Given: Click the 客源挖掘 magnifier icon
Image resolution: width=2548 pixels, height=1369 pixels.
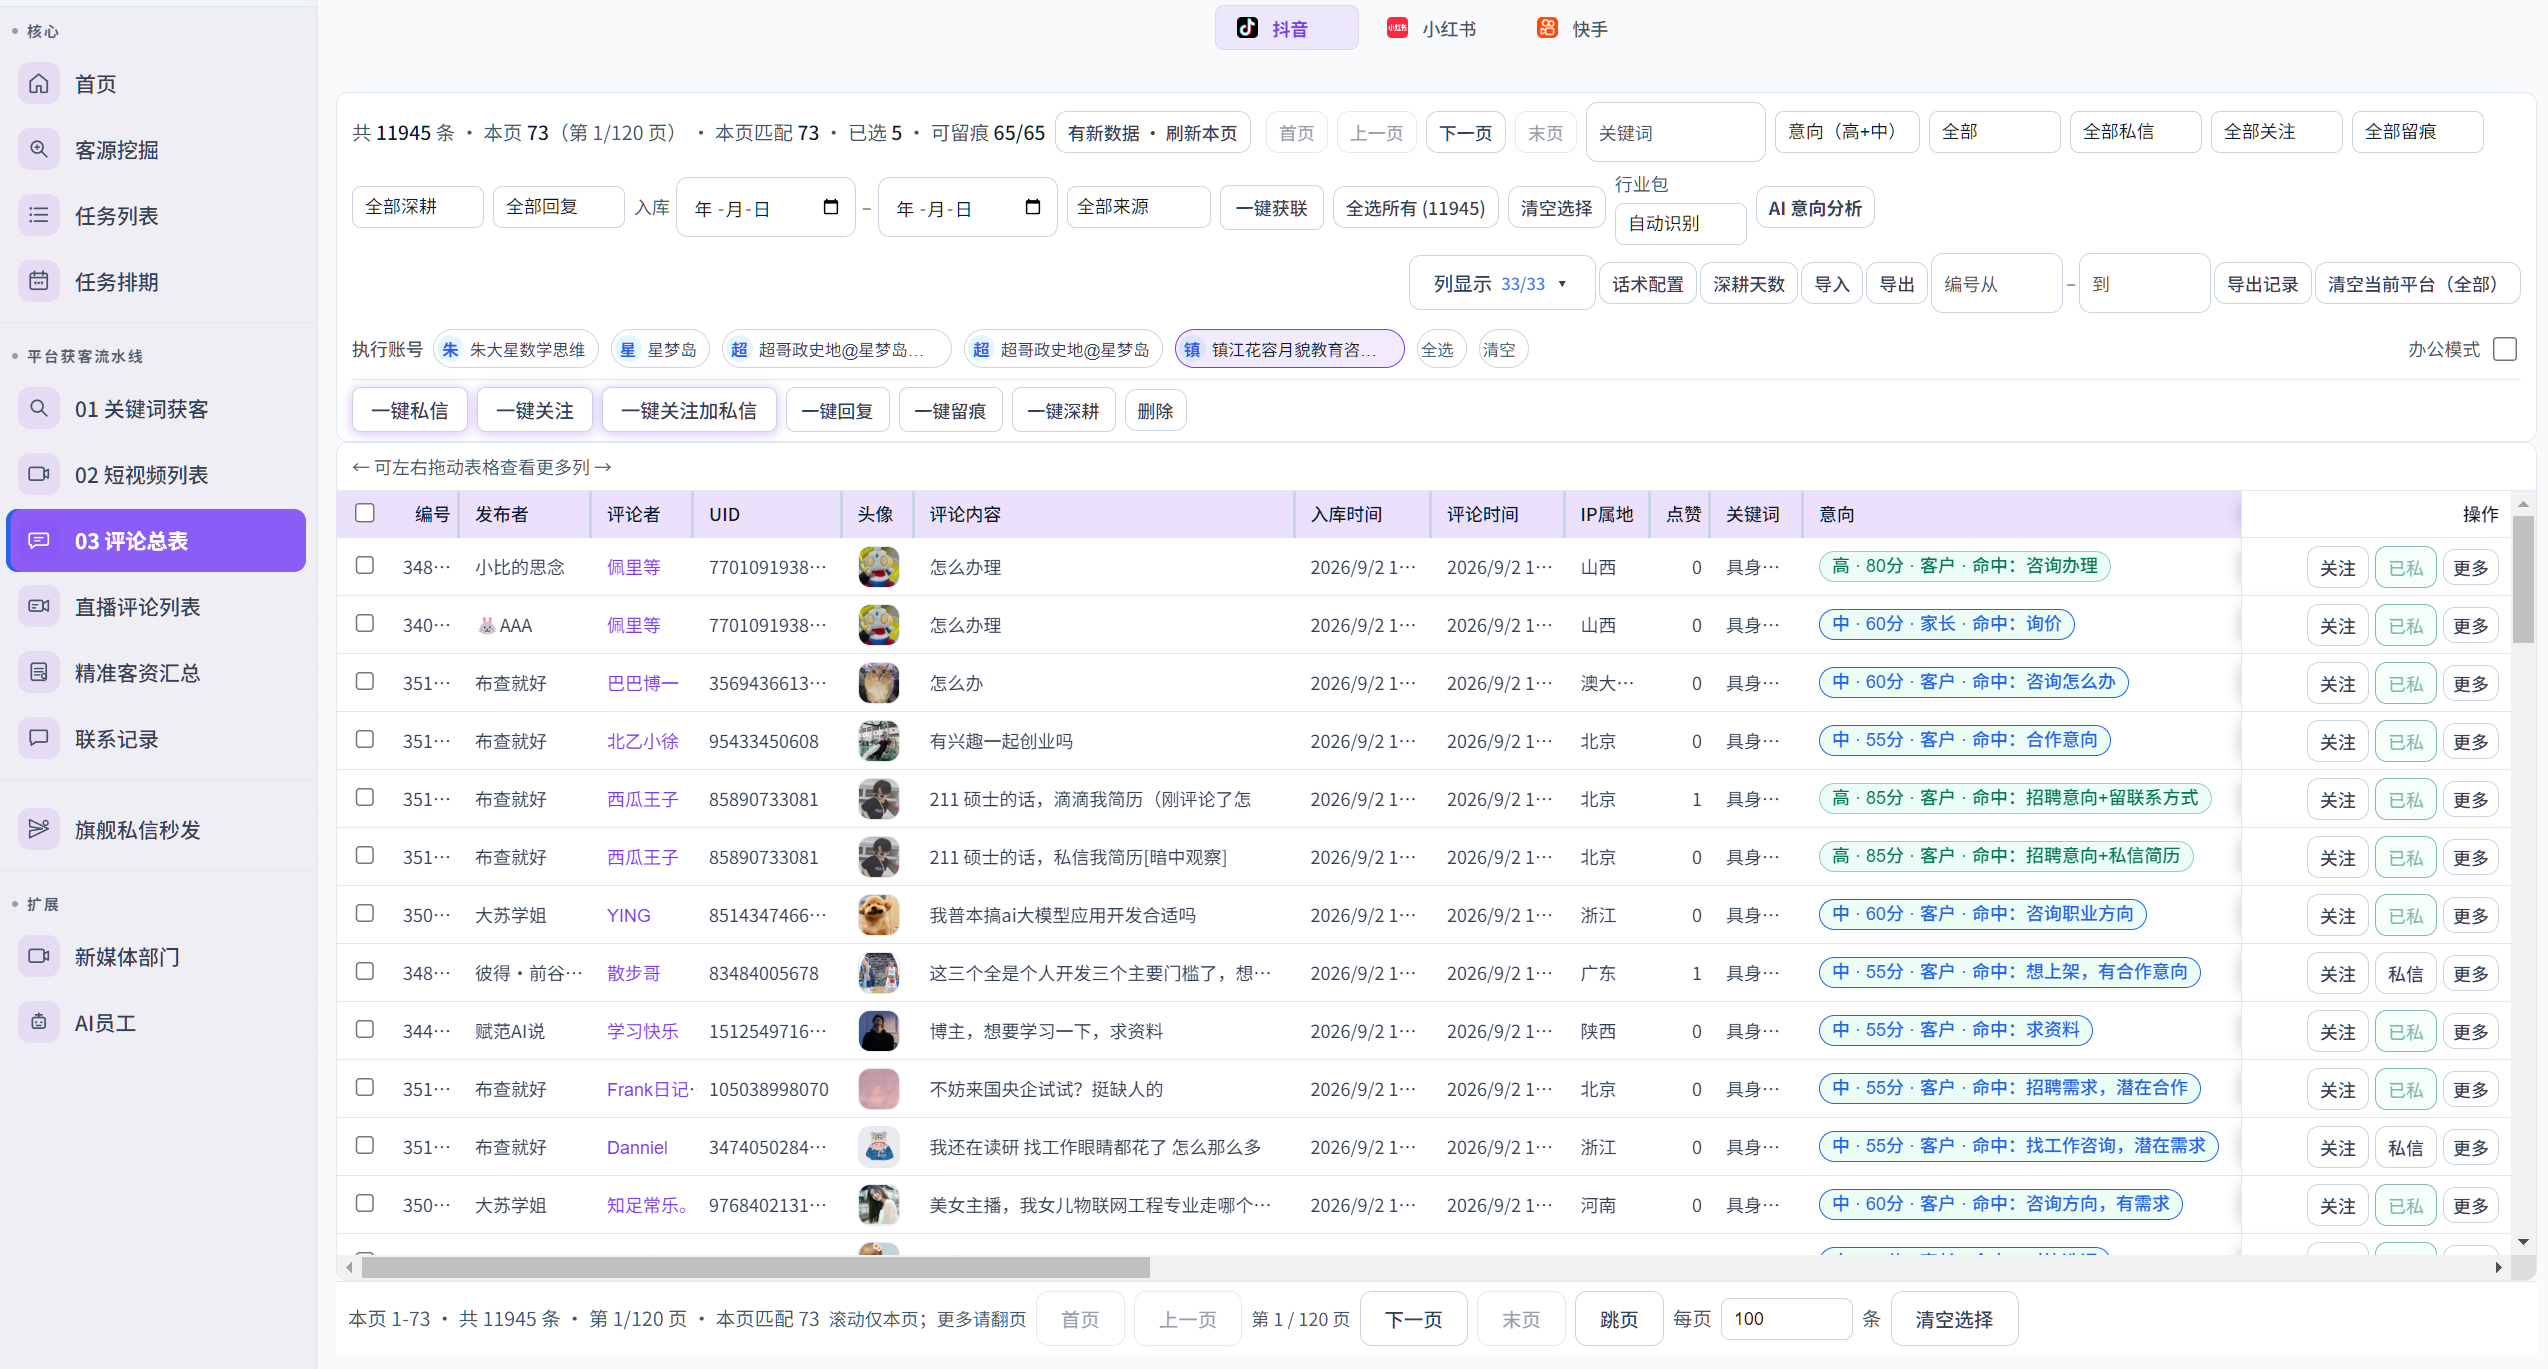Looking at the screenshot, I should (x=39, y=149).
